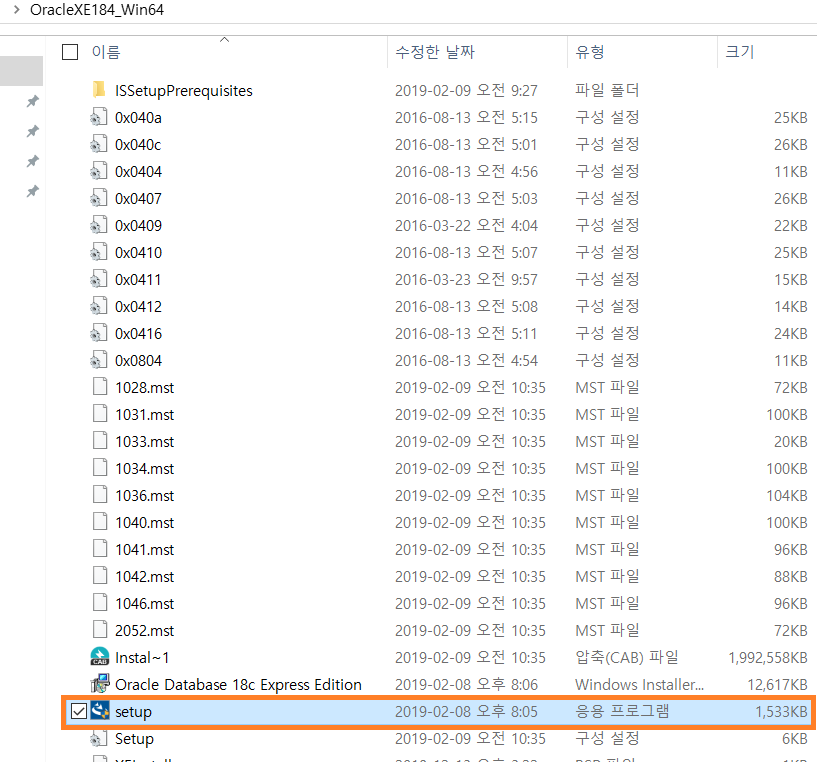Viewport: 817px width, 762px height.
Task: Select the 1034.mst file icon
Action: point(100,468)
